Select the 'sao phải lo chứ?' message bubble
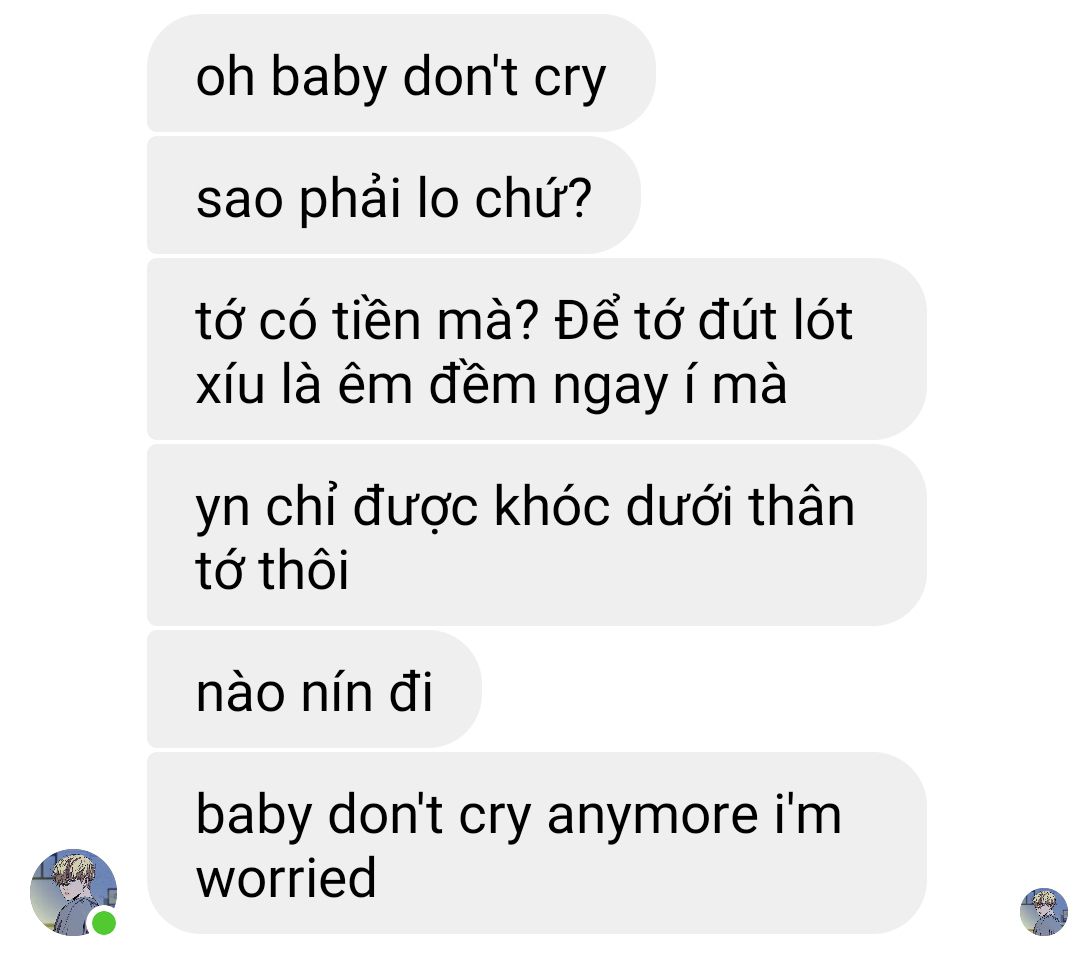This screenshot has width=1080, height=962. pyautogui.click(x=394, y=195)
